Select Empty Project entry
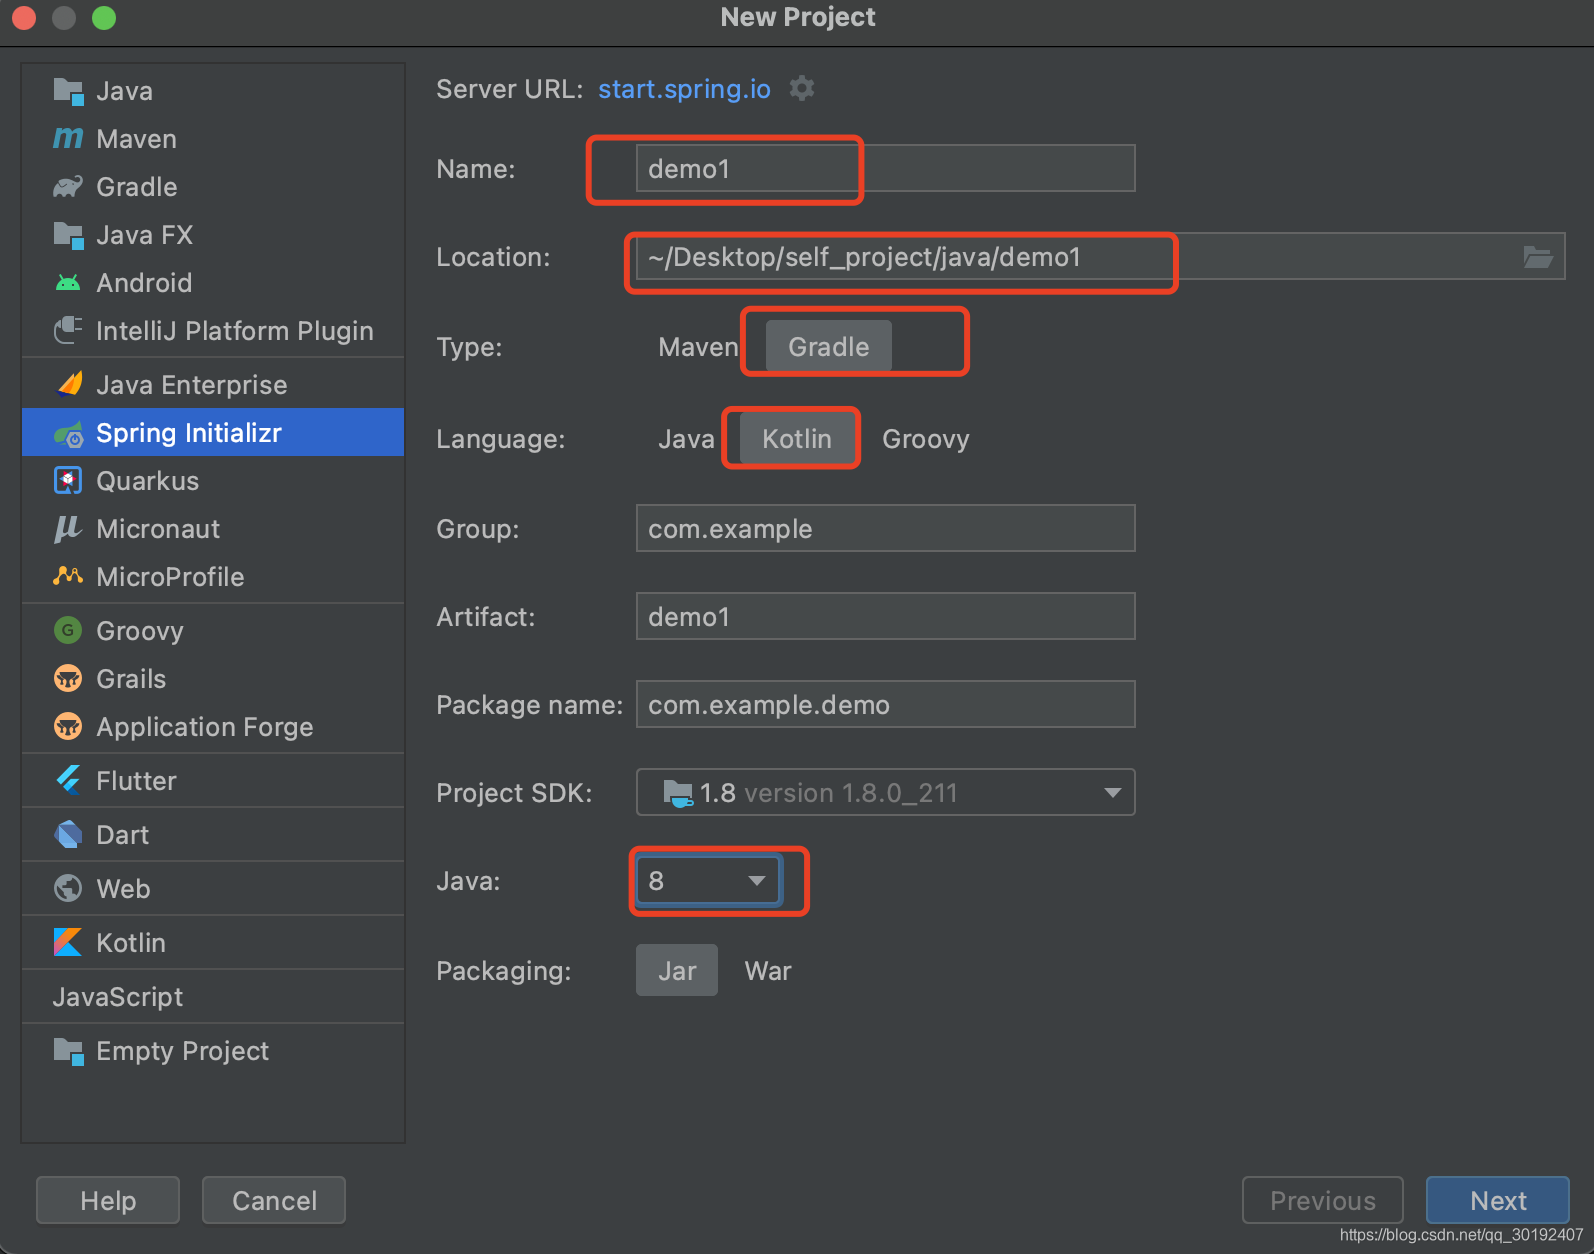The image size is (1594, 1254). click(x=213, y=1051)
